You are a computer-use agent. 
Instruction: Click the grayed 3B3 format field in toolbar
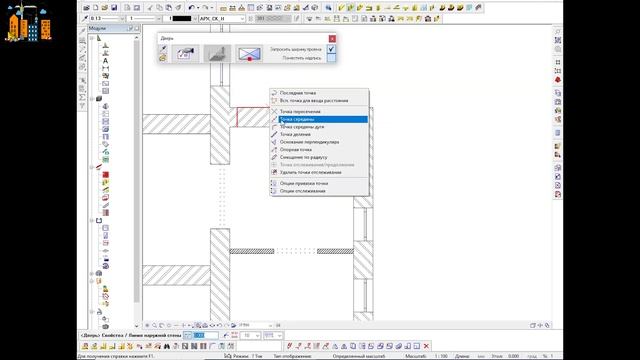273,19
